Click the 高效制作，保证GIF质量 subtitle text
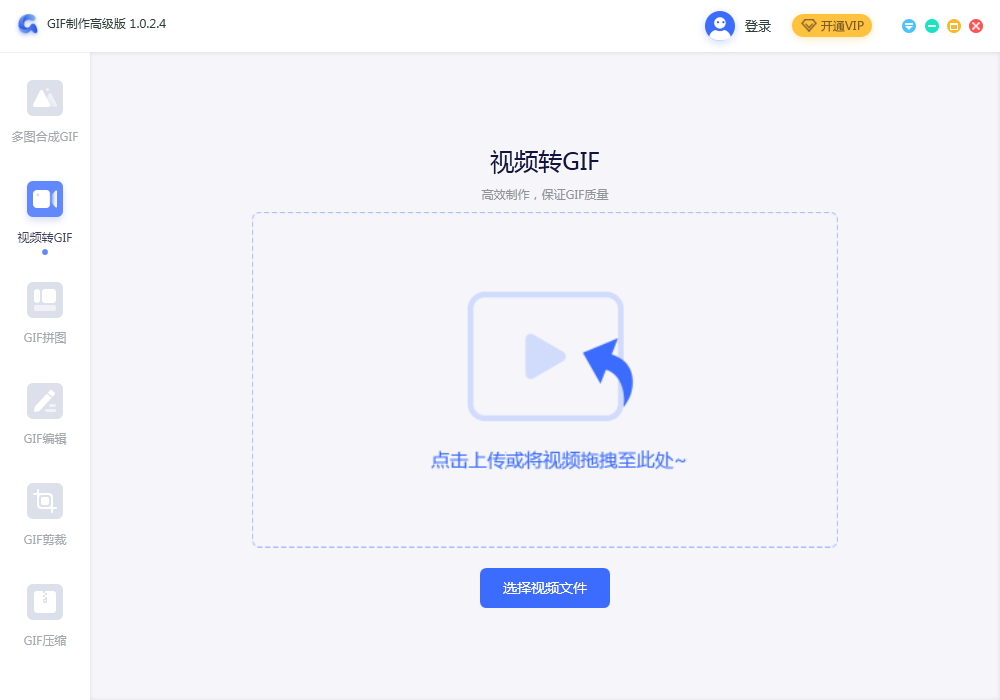This screenshot has height=700, width=1000. (x=544, y=195)
